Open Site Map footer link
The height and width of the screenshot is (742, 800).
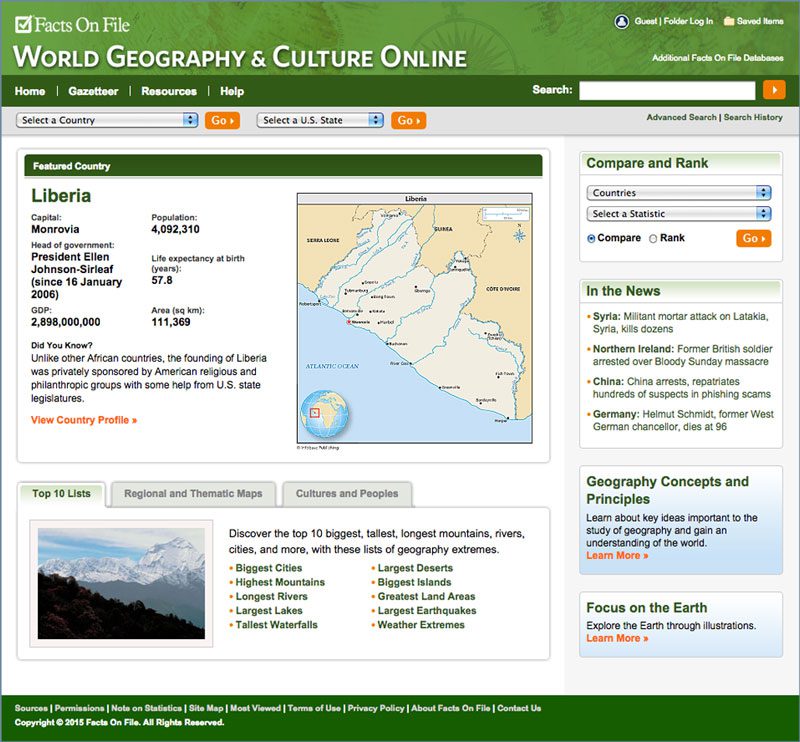tap(206, 708)
